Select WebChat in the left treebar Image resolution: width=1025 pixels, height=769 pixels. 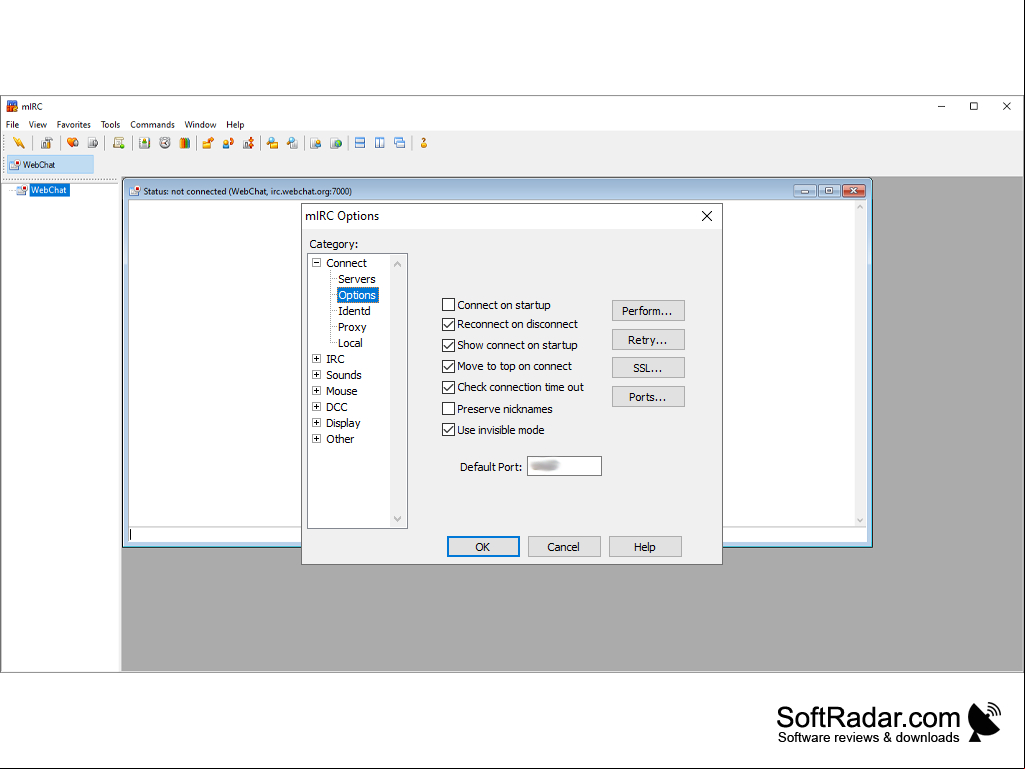[x=49, y=190]
